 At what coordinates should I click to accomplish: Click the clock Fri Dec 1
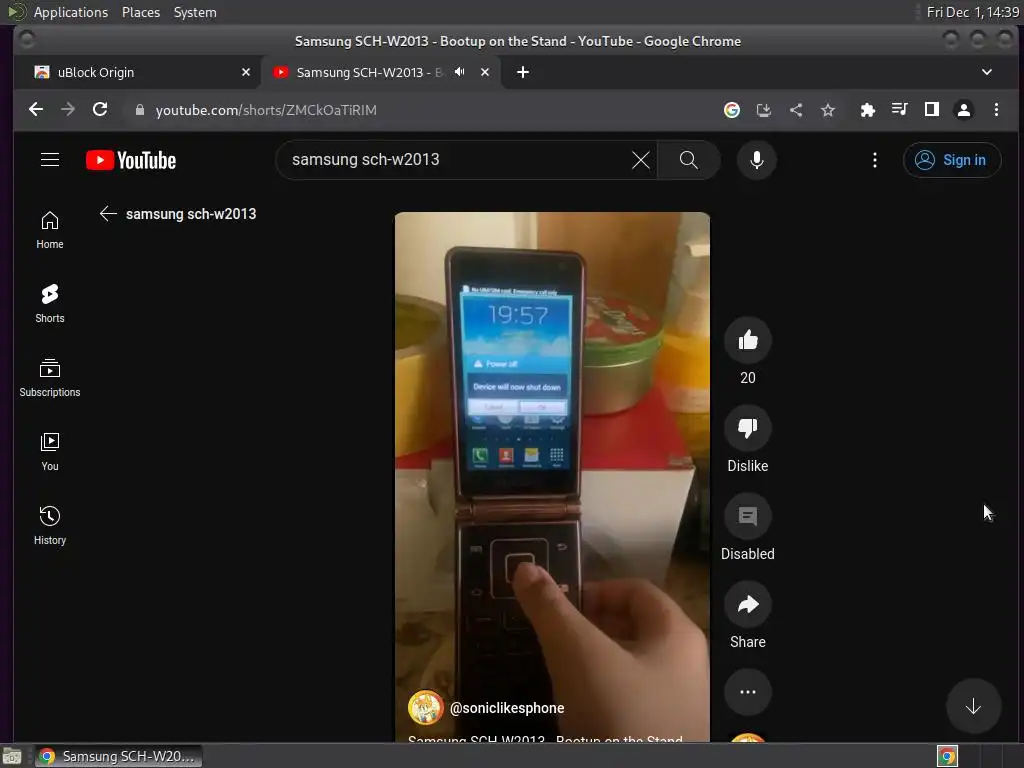click(972, 12)
